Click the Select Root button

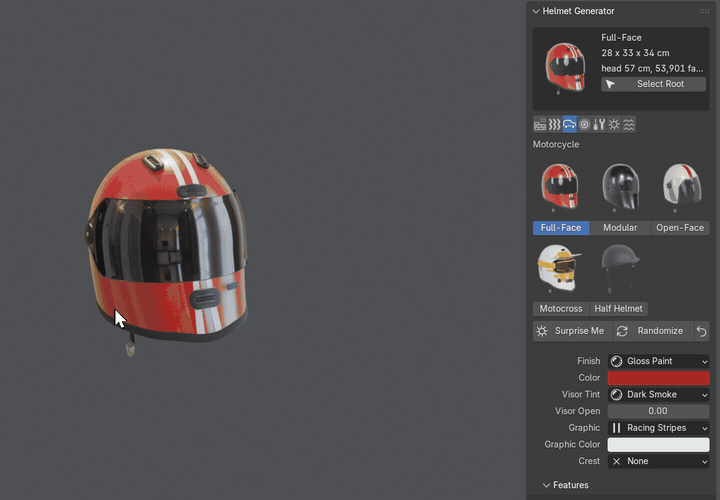[x=653, y=84]
